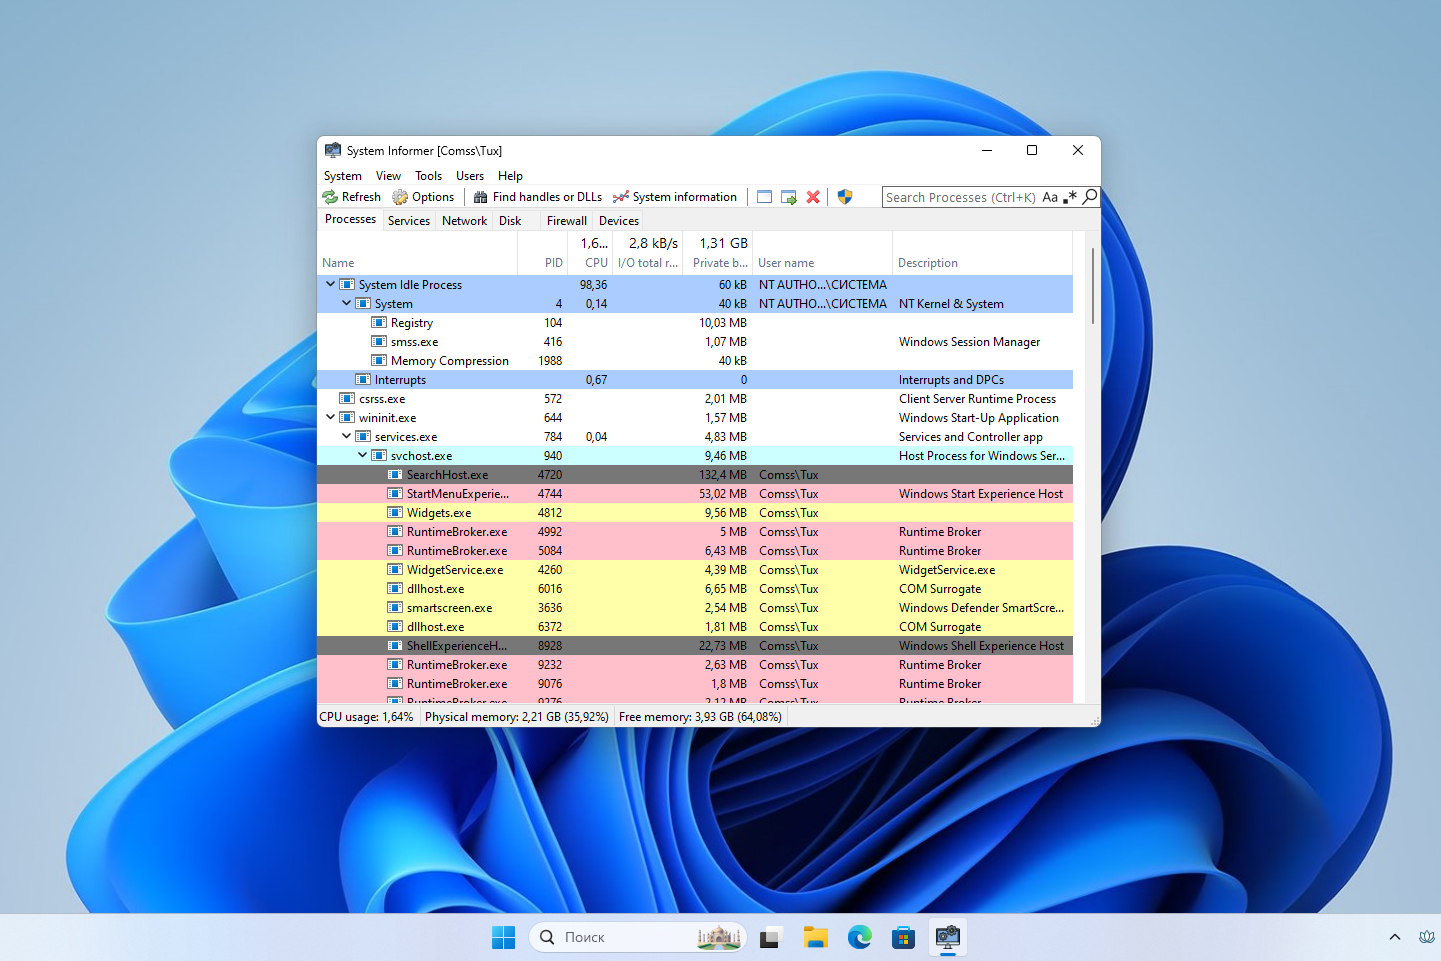Collapse the svchost.exe tree node
The height and width of the screenshot is (961, 1441).
pyautogui.click(x=363, y=455)
